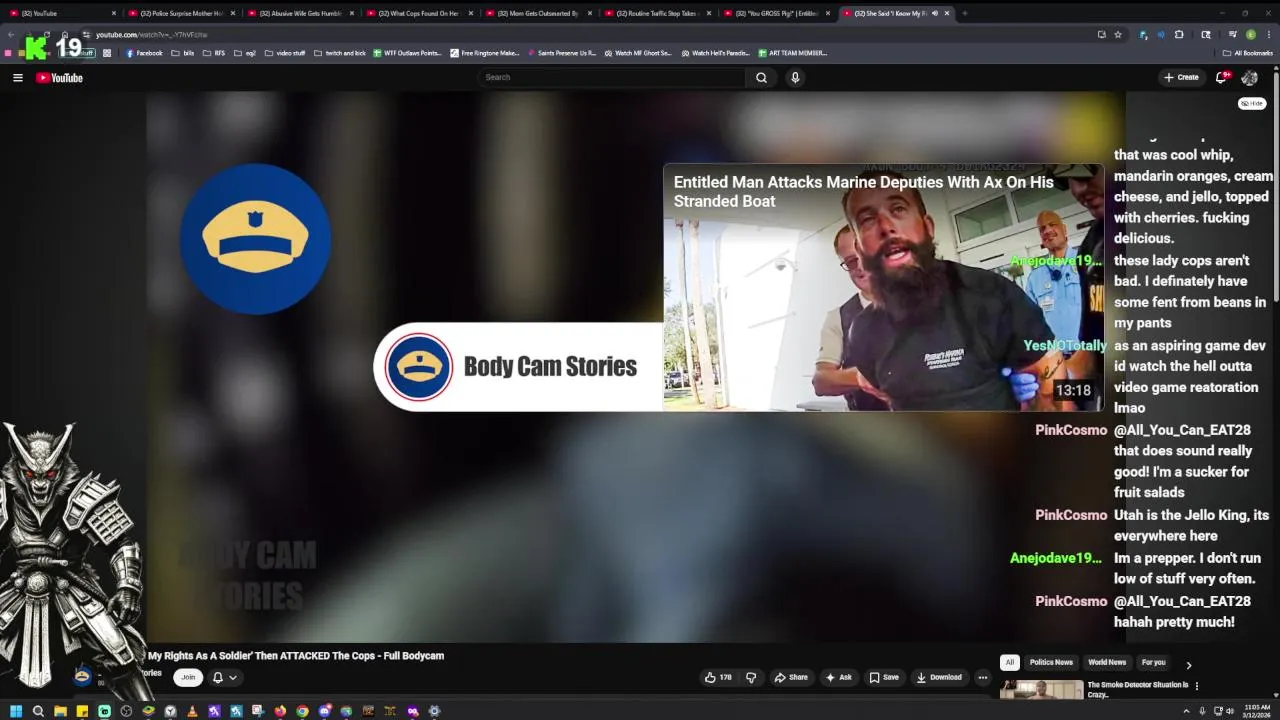Download the video
Image resolution: width=1280 pixels, height=720 pixels.
click(939, 677)
